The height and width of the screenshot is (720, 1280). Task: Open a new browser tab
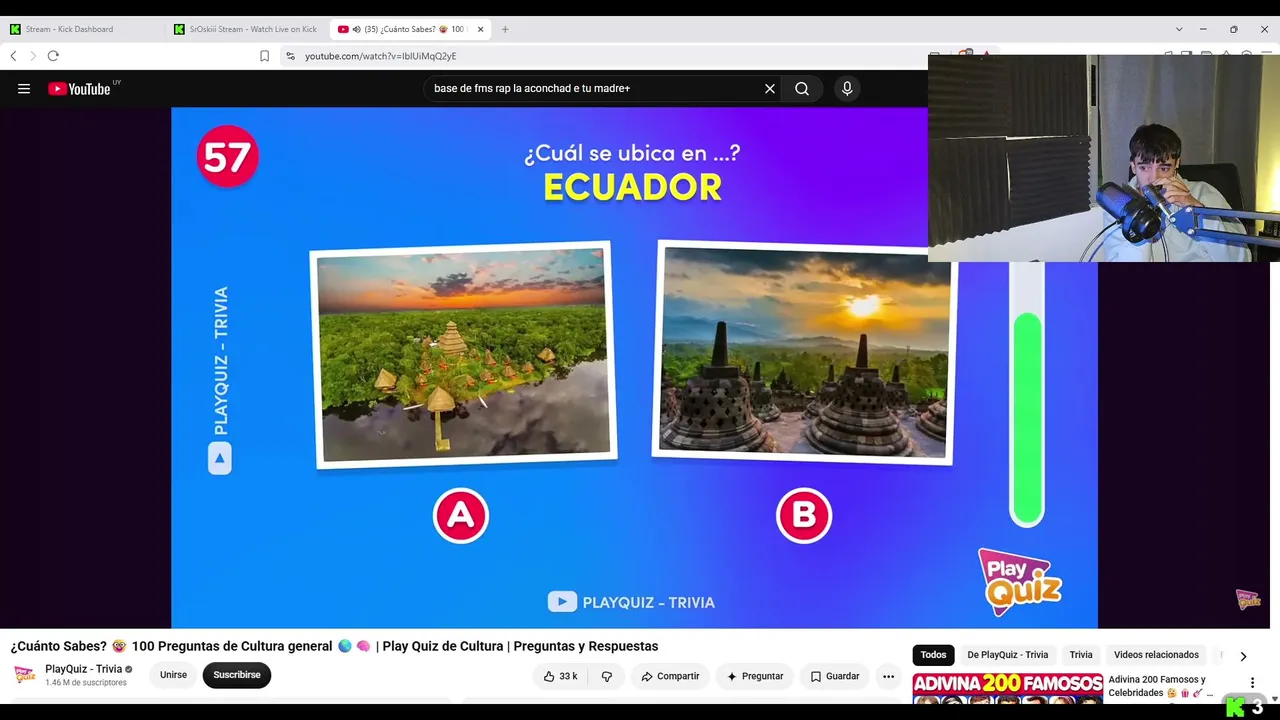tap(505, 29)
